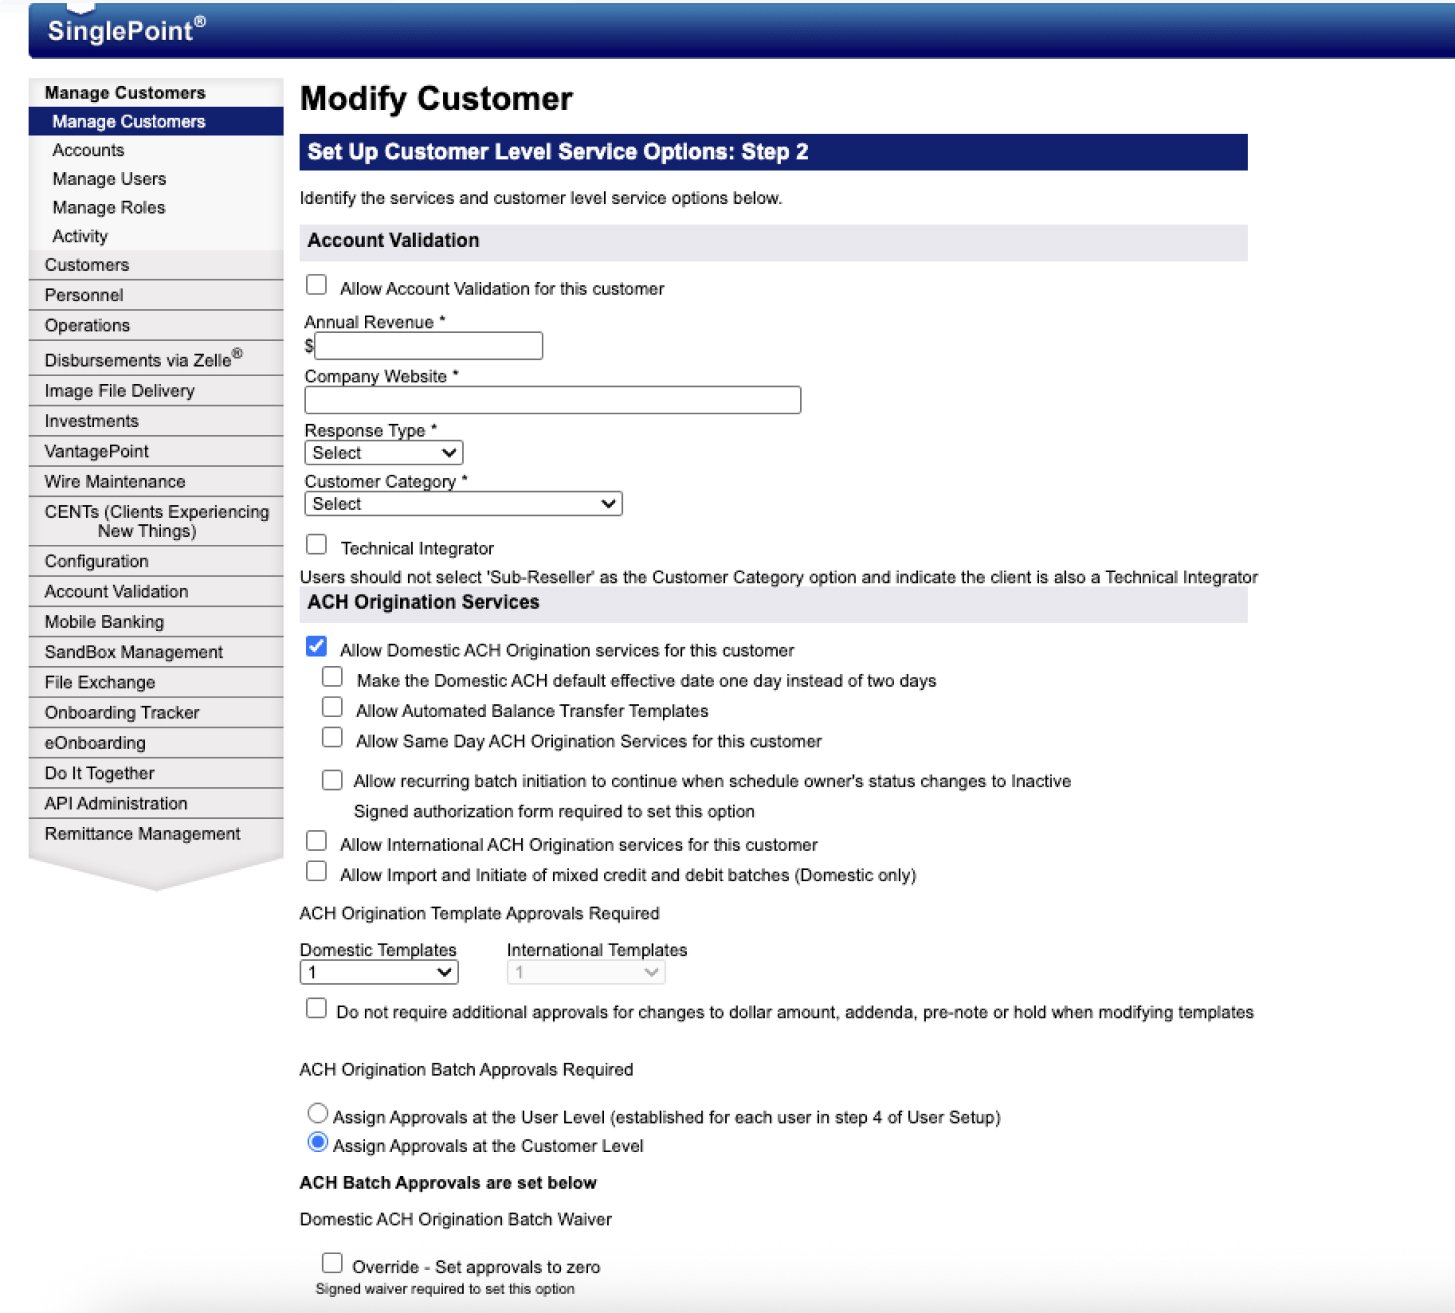
Task: Open API Administration menu section
Action: click(156, 803)
